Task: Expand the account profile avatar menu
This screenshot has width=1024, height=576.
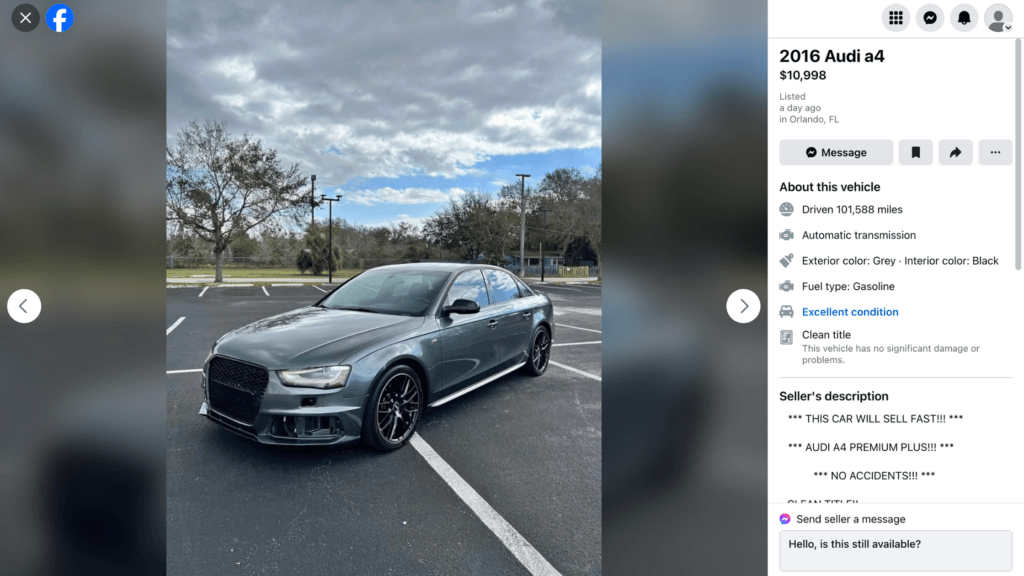Action: pos(998,18)
